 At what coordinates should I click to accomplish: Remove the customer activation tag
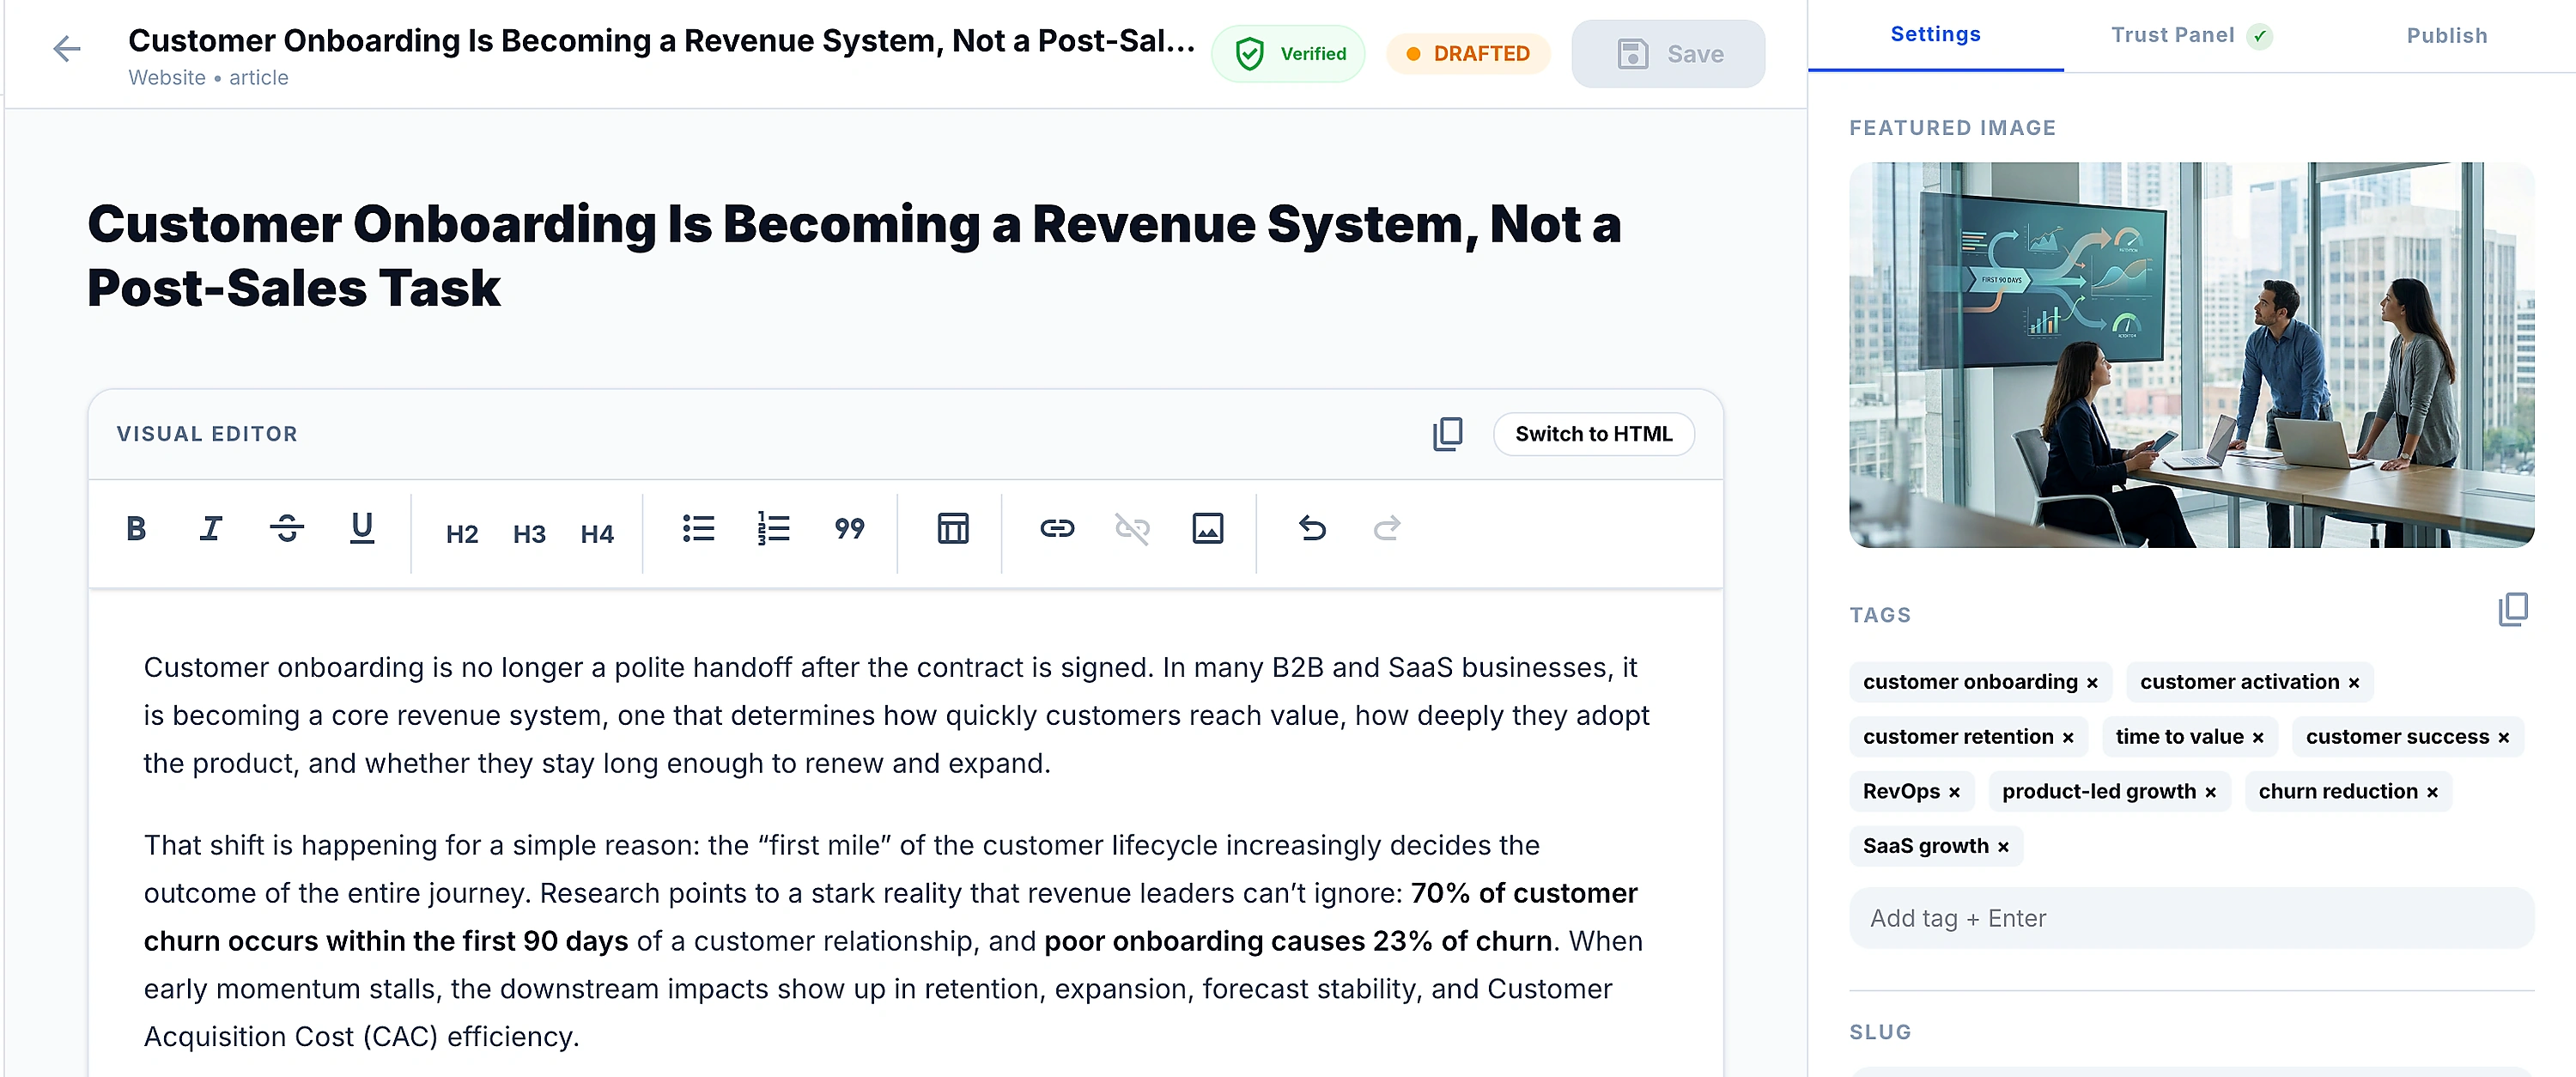[2354, 683]
